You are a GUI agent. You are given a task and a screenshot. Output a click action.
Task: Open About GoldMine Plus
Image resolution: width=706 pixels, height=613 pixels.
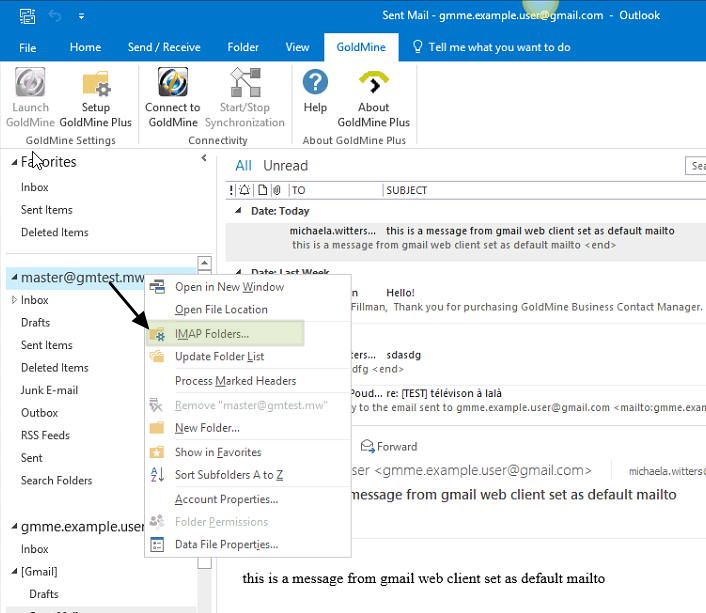[373, 98]
